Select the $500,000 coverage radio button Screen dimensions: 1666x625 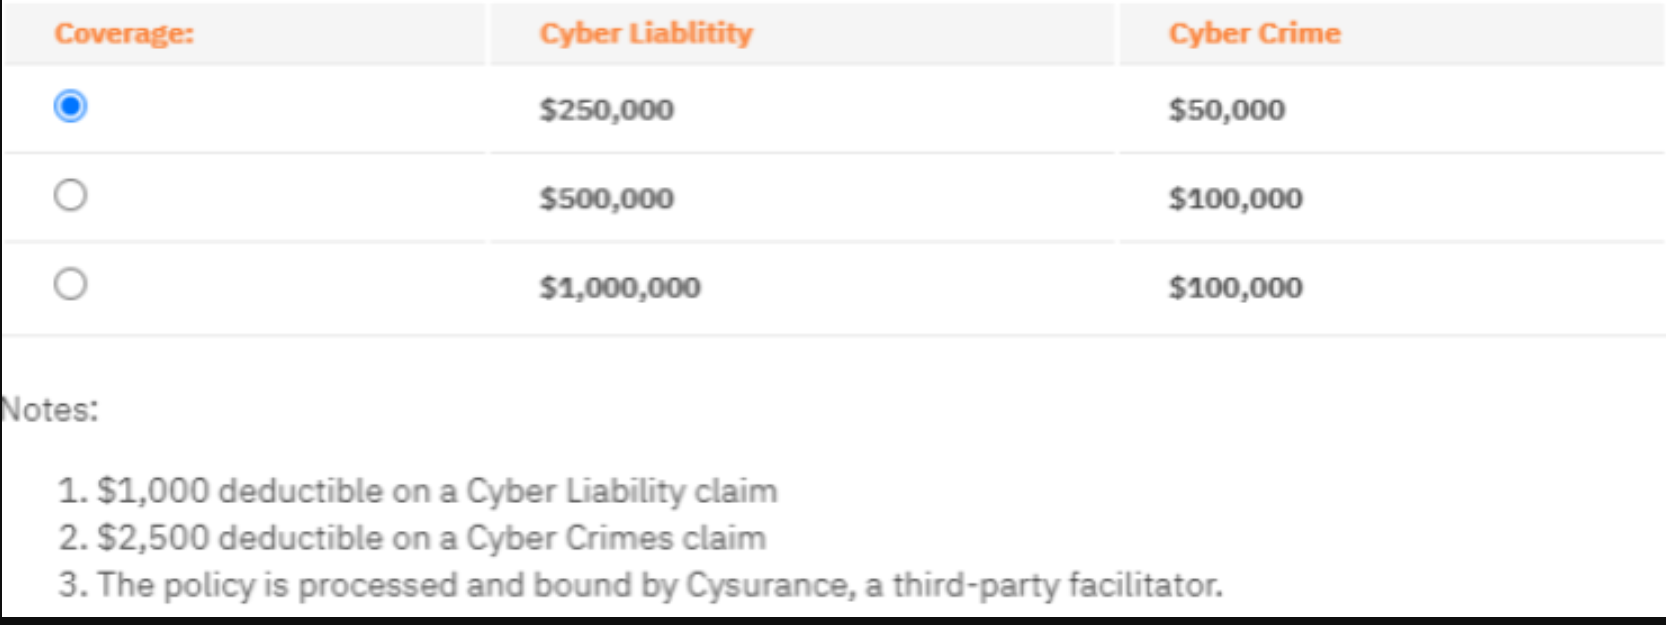pos(70,195)
